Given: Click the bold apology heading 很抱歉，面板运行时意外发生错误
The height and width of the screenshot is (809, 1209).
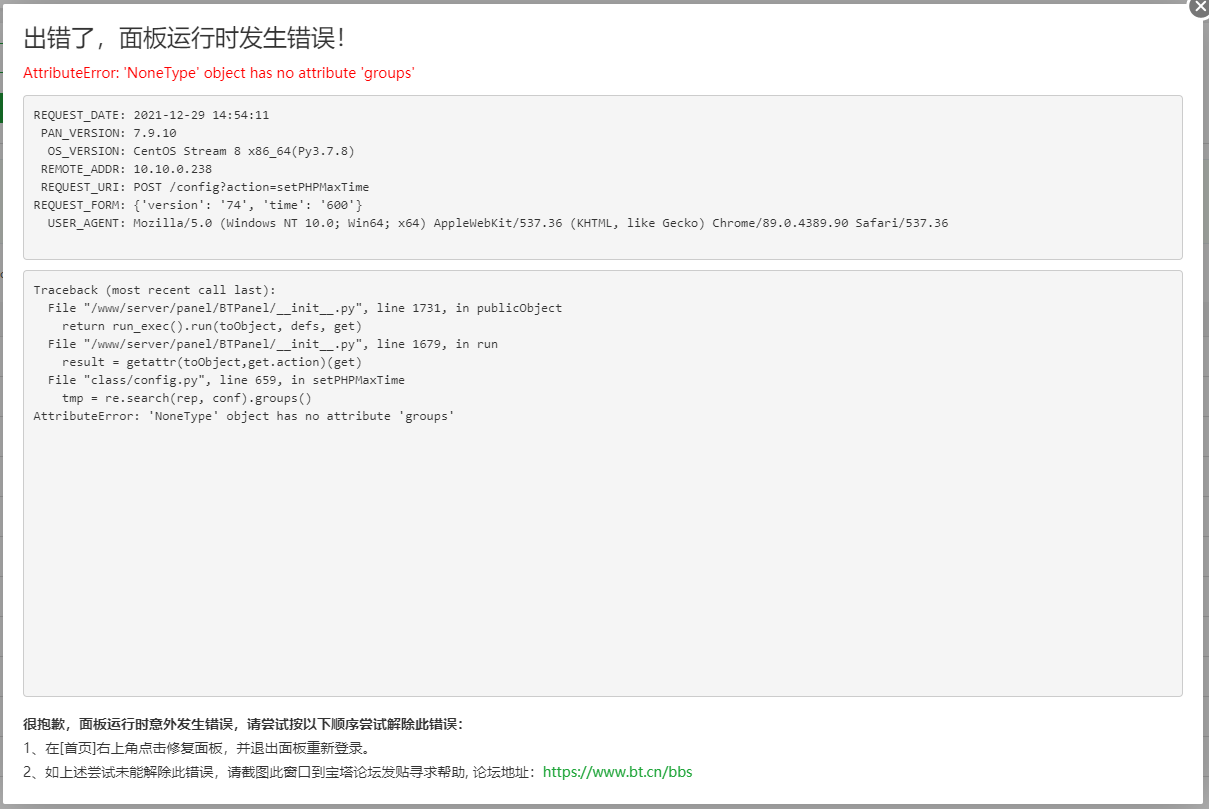Looking at the screenshot, I should tap(243, 724).
